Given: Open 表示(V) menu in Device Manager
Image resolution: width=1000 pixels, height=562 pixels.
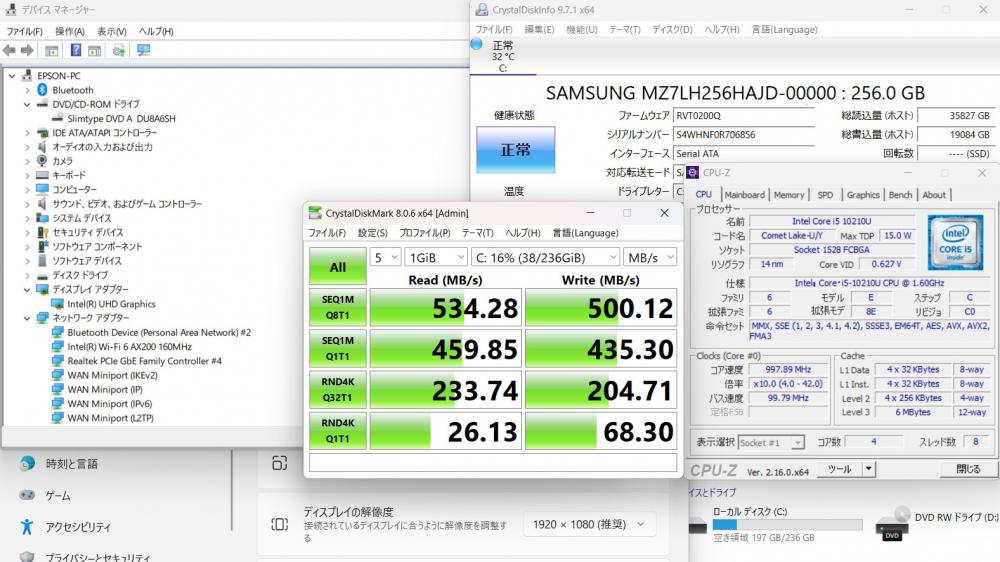Looking at the screenshot, I should [x=112, y=31].
